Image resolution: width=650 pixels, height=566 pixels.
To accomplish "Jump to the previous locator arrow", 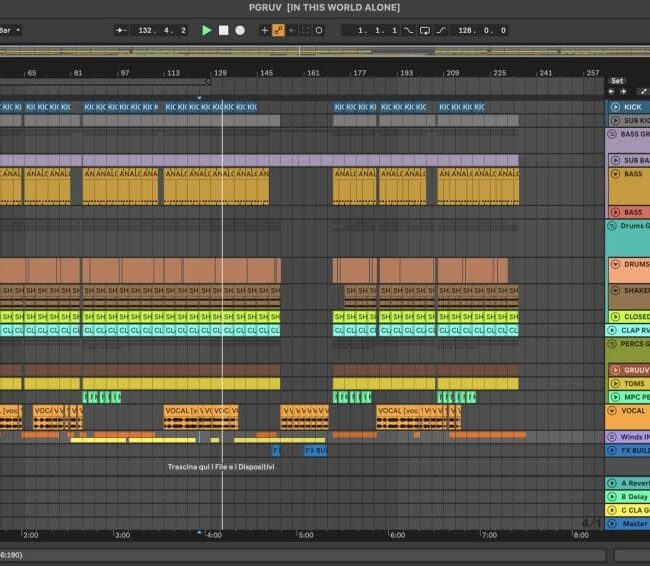I will click(611, 91).
